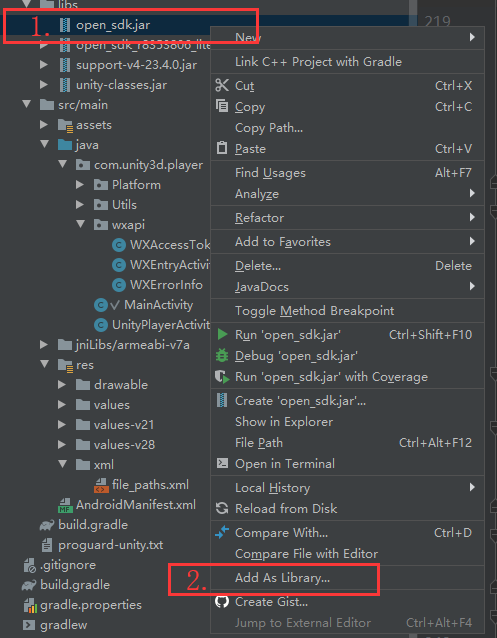Select the open_sdk.jar tree item
The image size is (497, 638).
click(113, 25)
